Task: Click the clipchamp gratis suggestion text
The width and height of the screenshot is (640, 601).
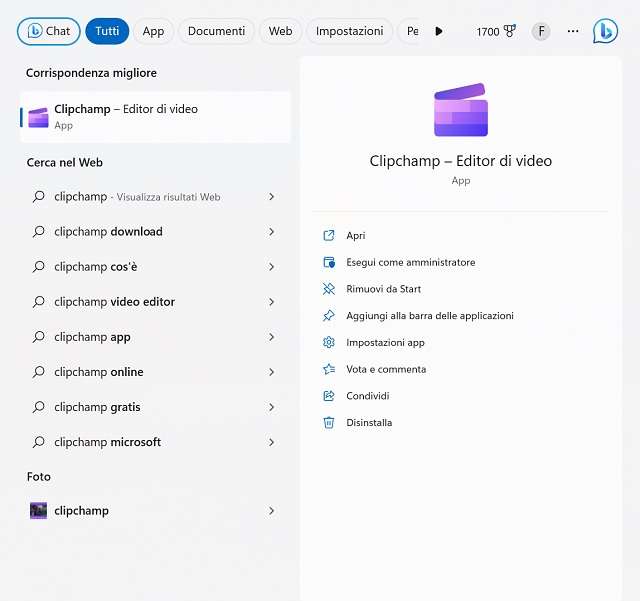Action: [97, 407]
